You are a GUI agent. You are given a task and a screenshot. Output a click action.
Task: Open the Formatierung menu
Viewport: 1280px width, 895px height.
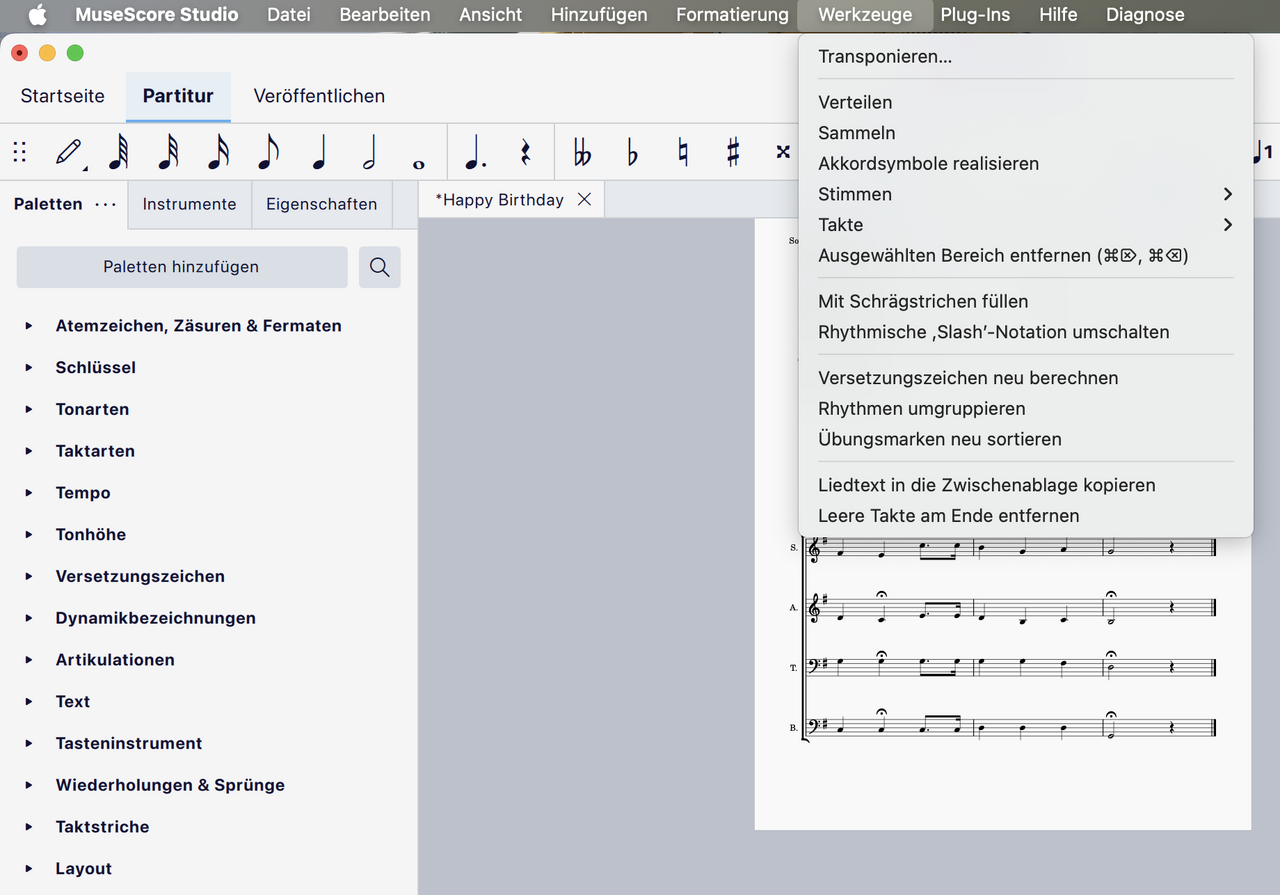[732, 15]
